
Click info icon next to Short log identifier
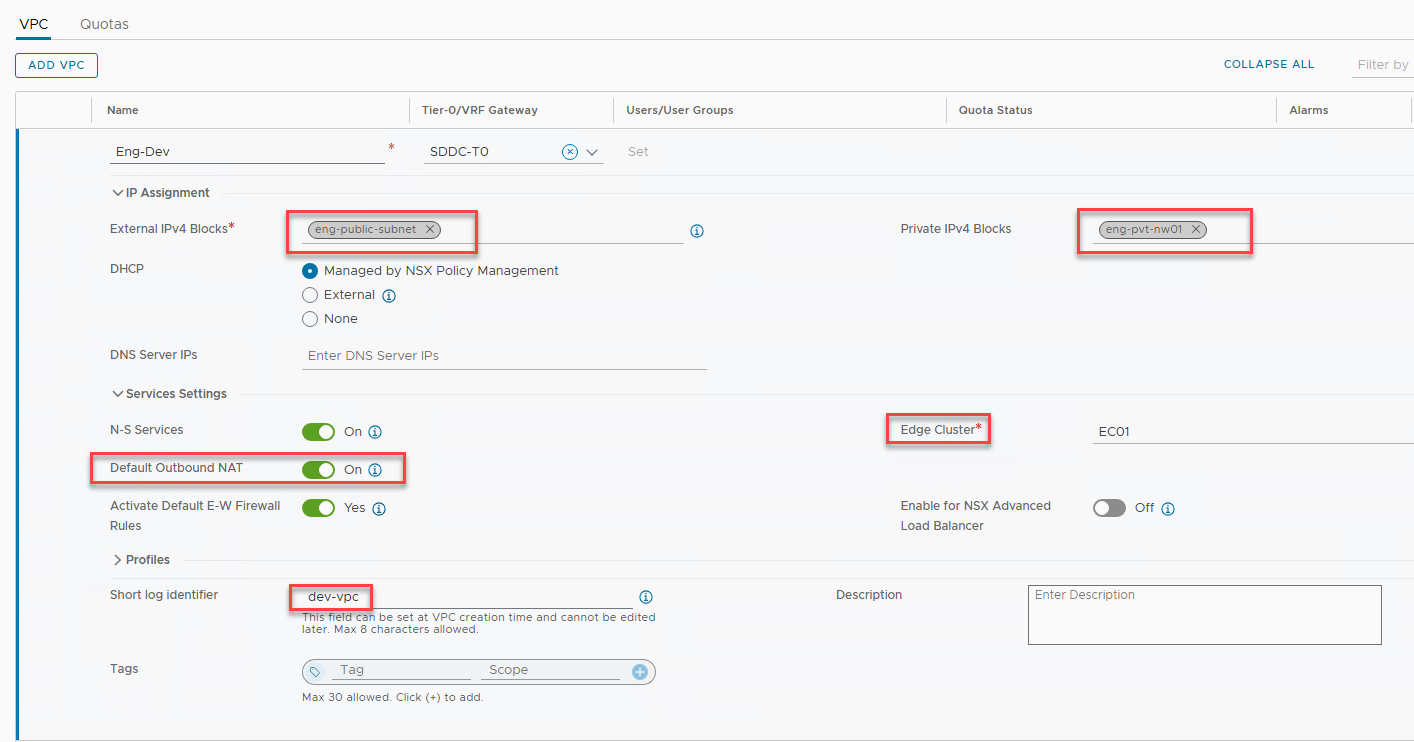pos(646,597)
